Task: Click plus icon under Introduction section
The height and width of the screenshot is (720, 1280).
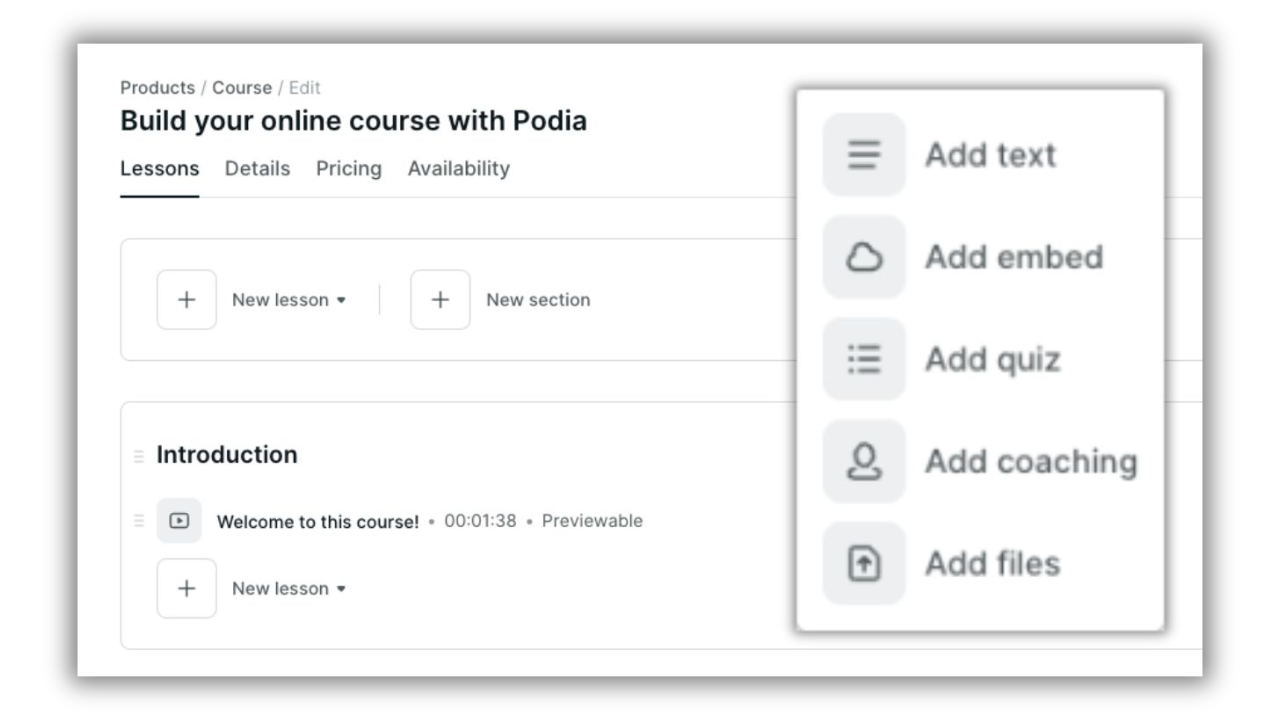Action: click(x=187, y=589)
